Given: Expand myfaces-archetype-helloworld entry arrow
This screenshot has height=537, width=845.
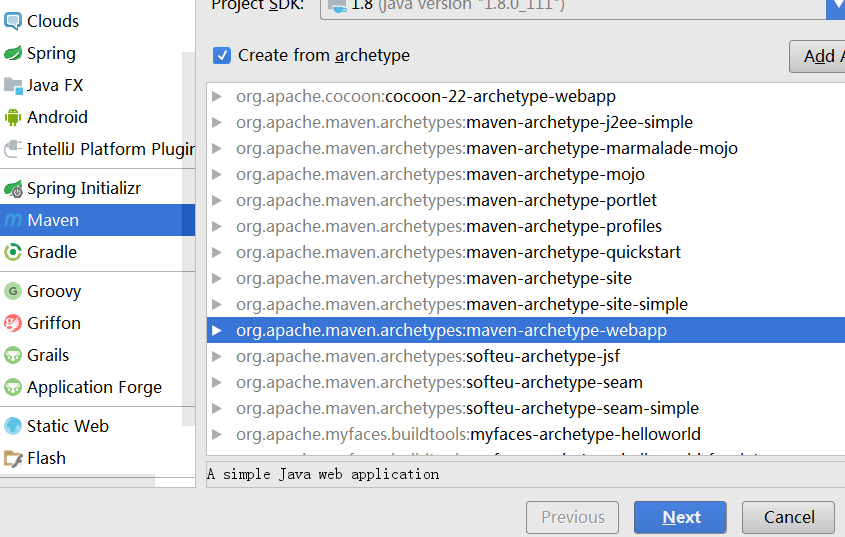Looking at the screenshot, I should click(x=217, y=434).
